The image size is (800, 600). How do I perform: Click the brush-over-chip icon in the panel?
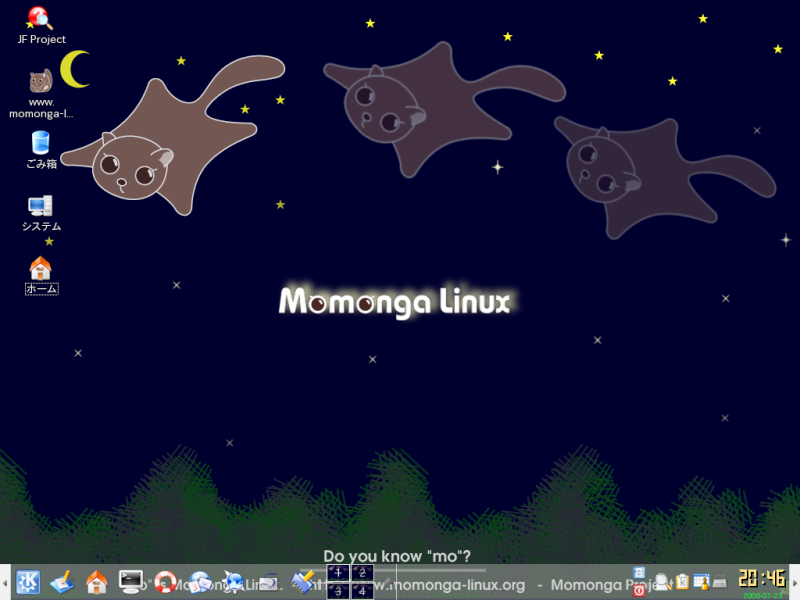[304, 582]
